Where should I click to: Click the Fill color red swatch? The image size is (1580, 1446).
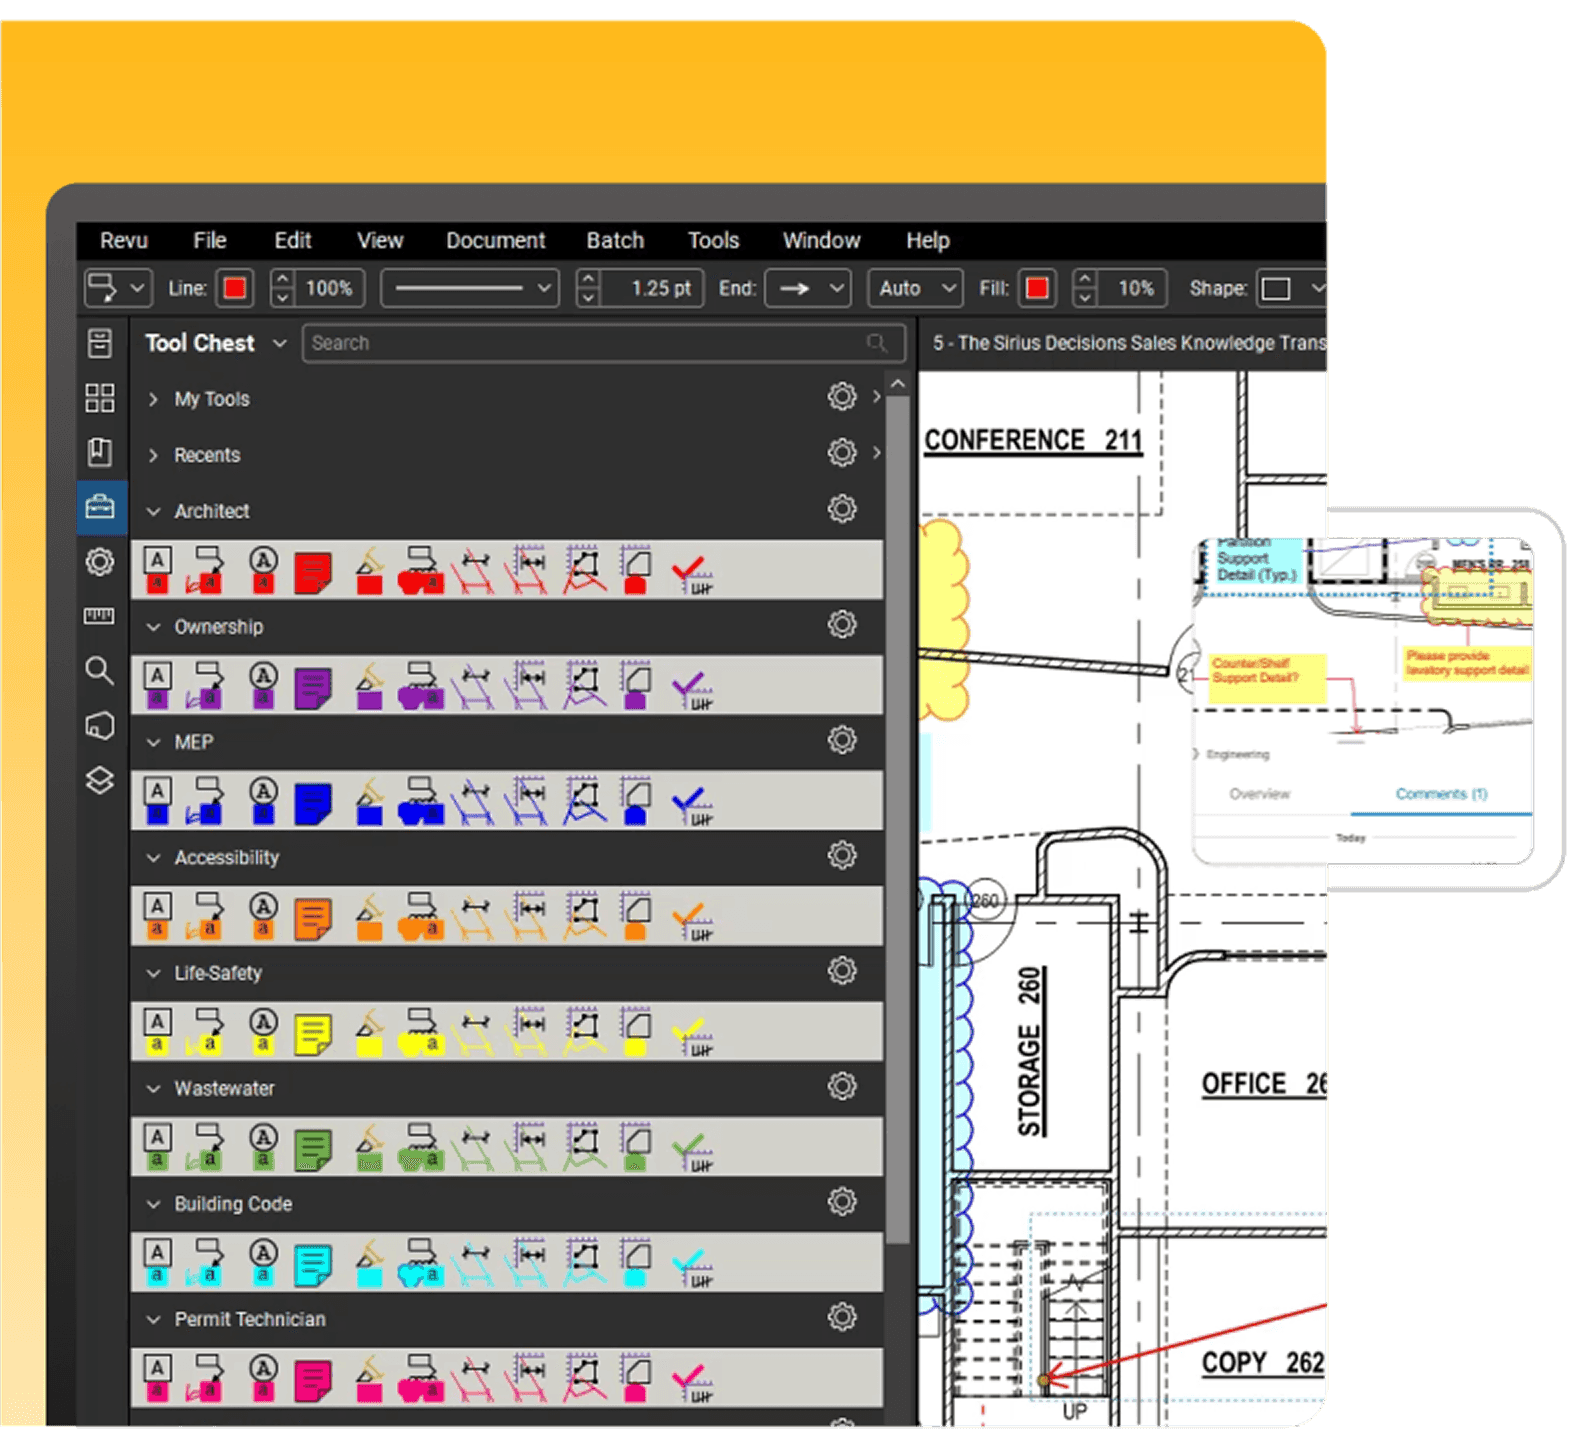click(x=1037, y=289)
